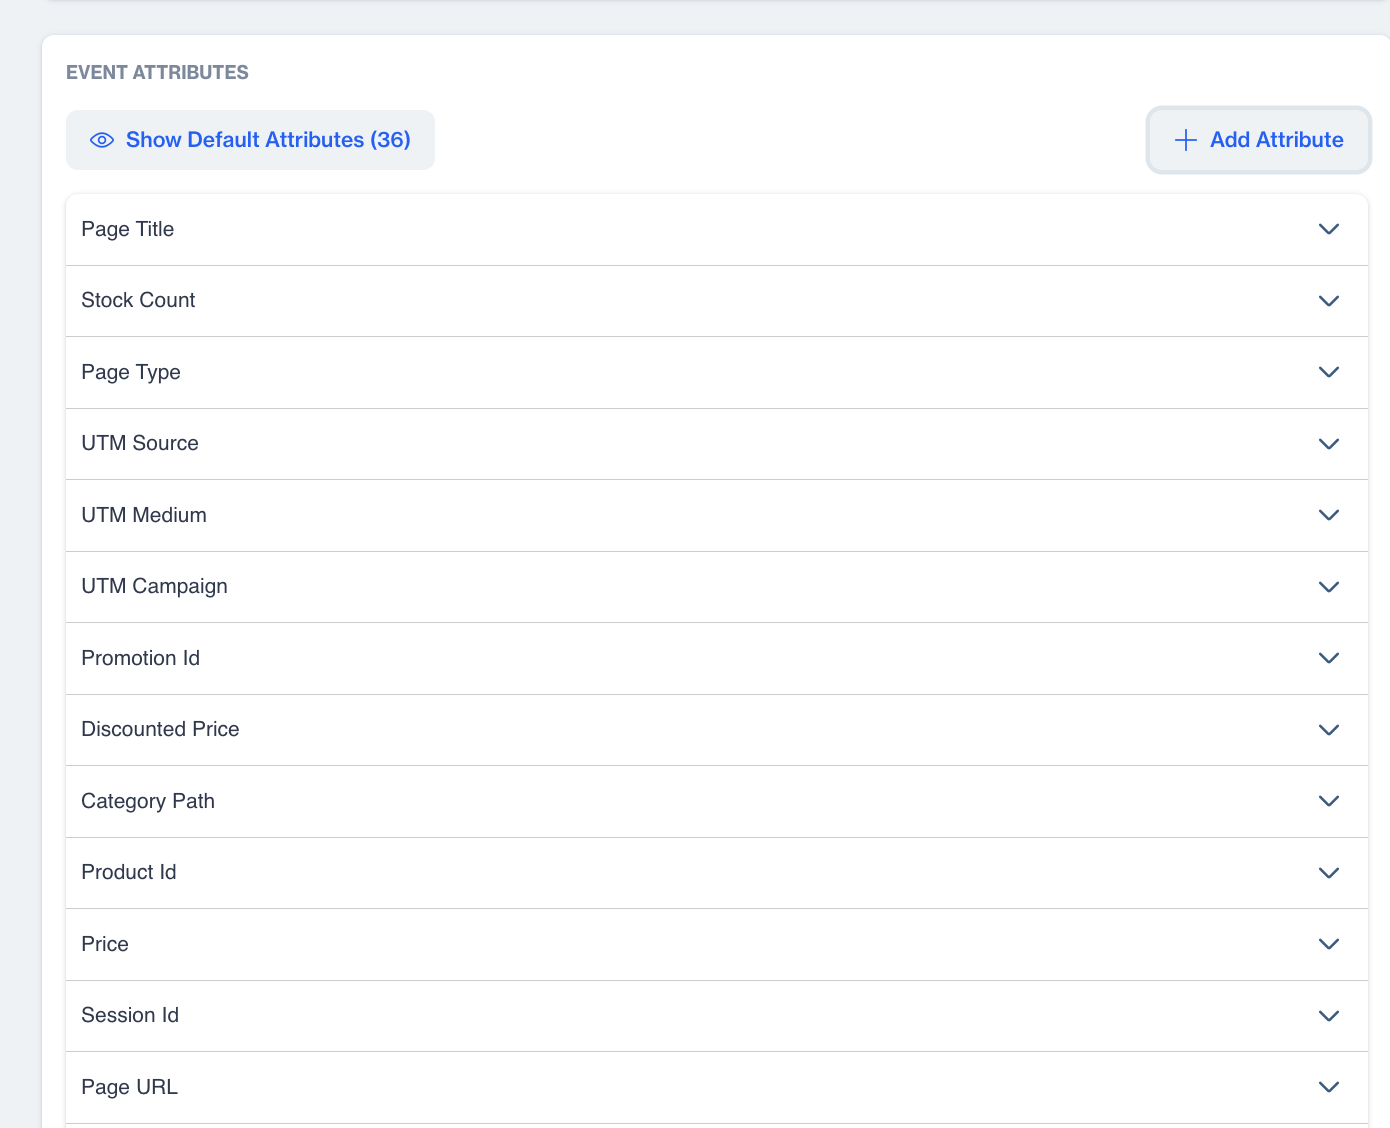1390x1128 pixels.
Task: Expand the Category Path chevron
Action: pos(1328,801)
